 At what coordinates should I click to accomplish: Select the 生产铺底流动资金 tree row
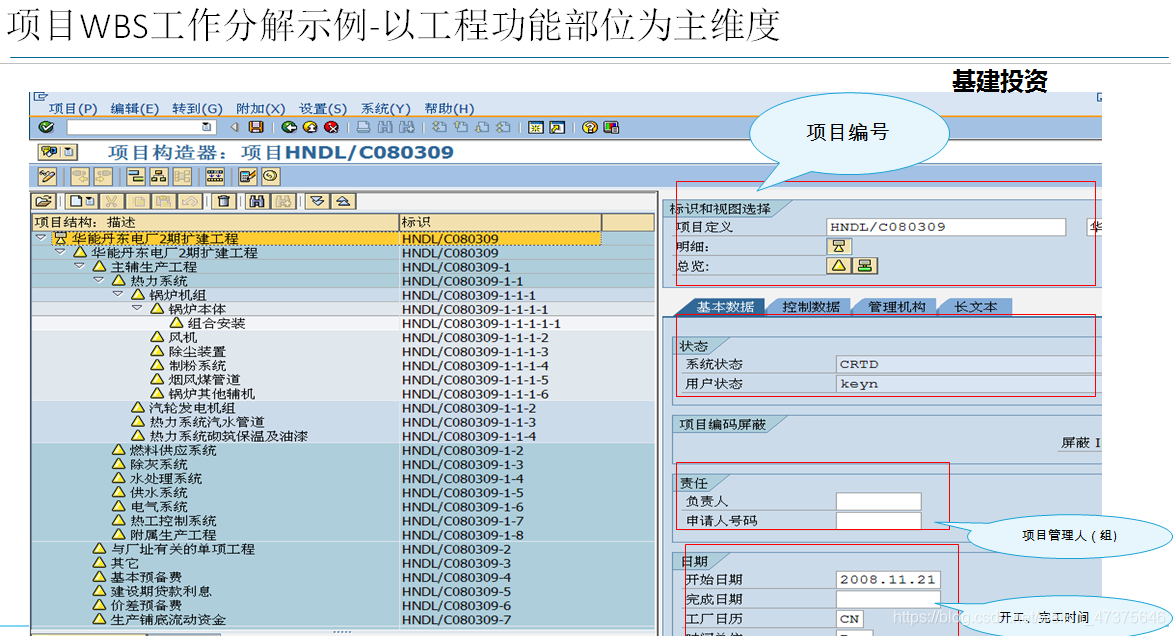(342, 620)
